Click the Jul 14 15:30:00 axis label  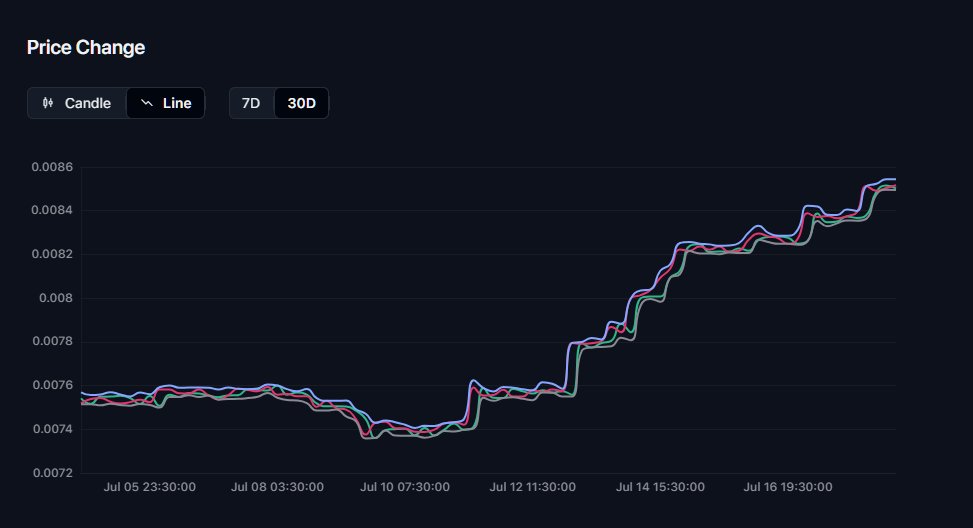(x=660, y=487)
